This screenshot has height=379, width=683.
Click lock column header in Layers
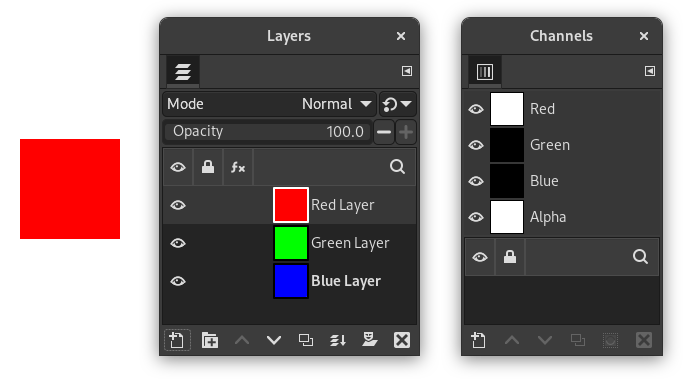208,167
